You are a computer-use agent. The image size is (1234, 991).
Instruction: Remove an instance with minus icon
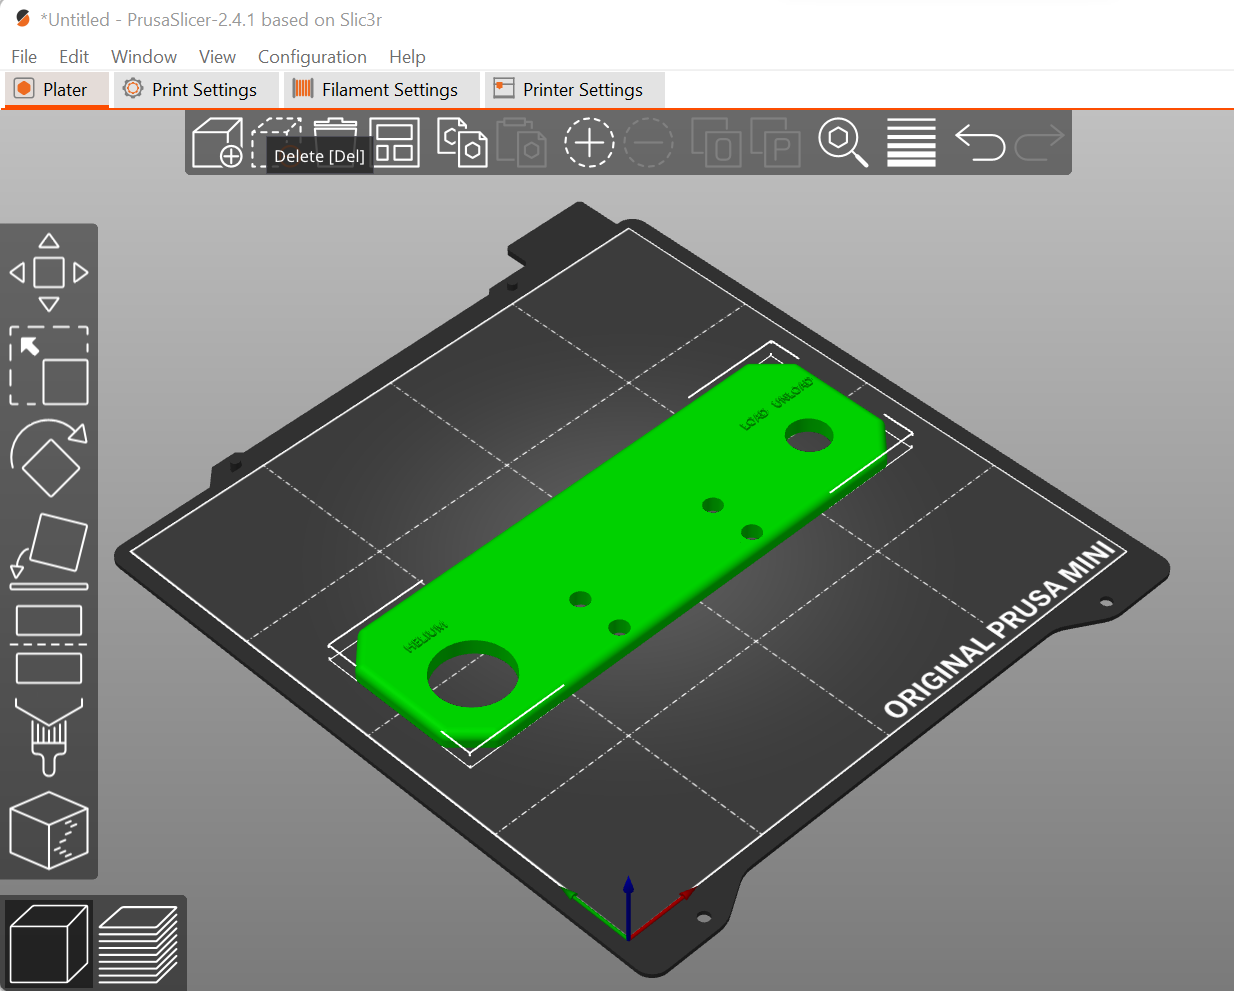(x=649, y=142)
